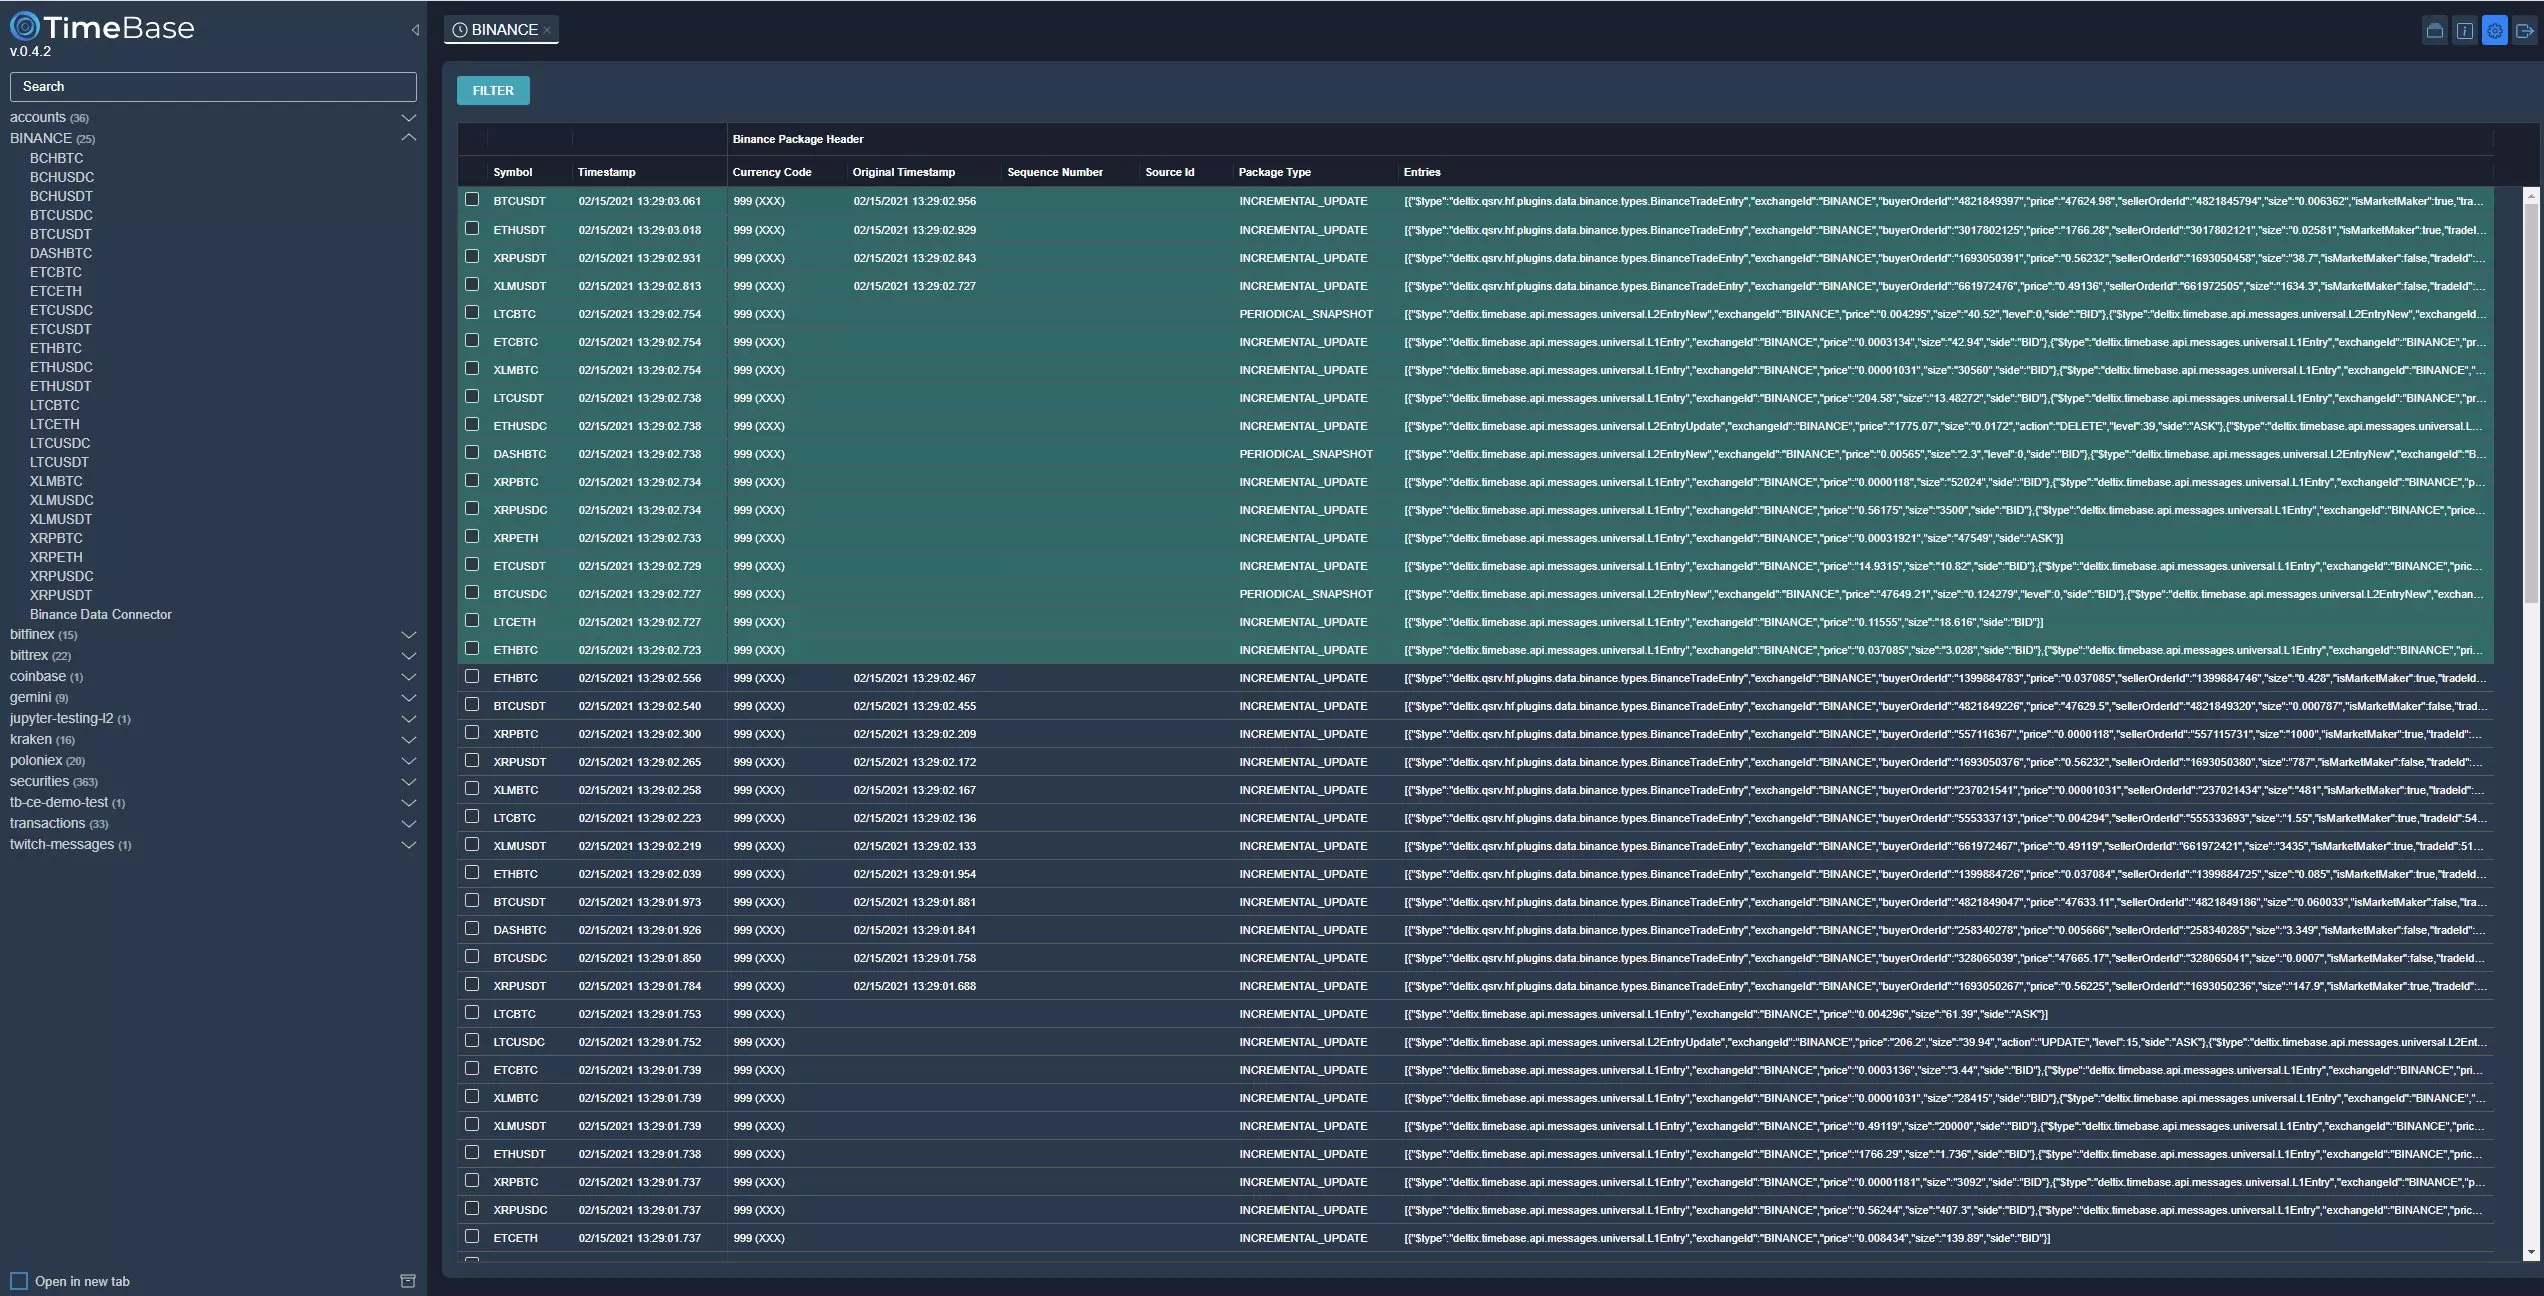Viewport: 2544px width, 1296px height.
Task: Tick the LTCUSDC 13:29:01.752 row checkbox
Action: tap(472, 1040)
